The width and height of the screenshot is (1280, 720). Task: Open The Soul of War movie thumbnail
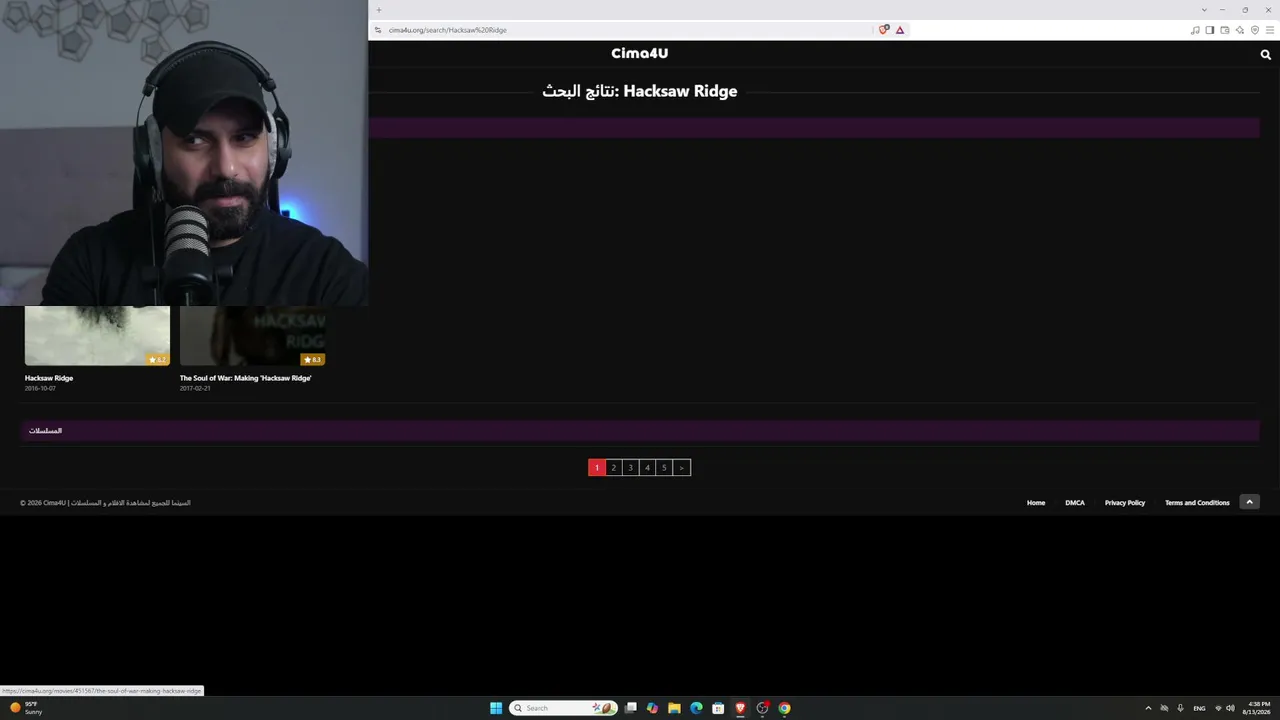(x=252, y=336)
